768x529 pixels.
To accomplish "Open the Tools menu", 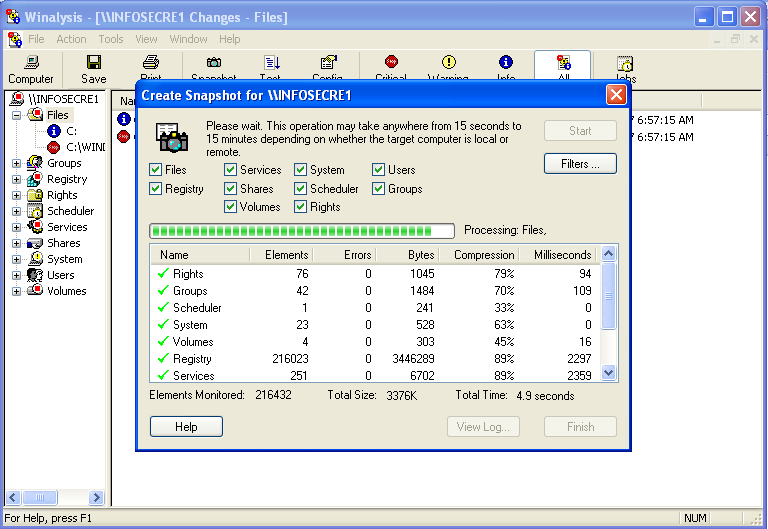I will point(111,39).
